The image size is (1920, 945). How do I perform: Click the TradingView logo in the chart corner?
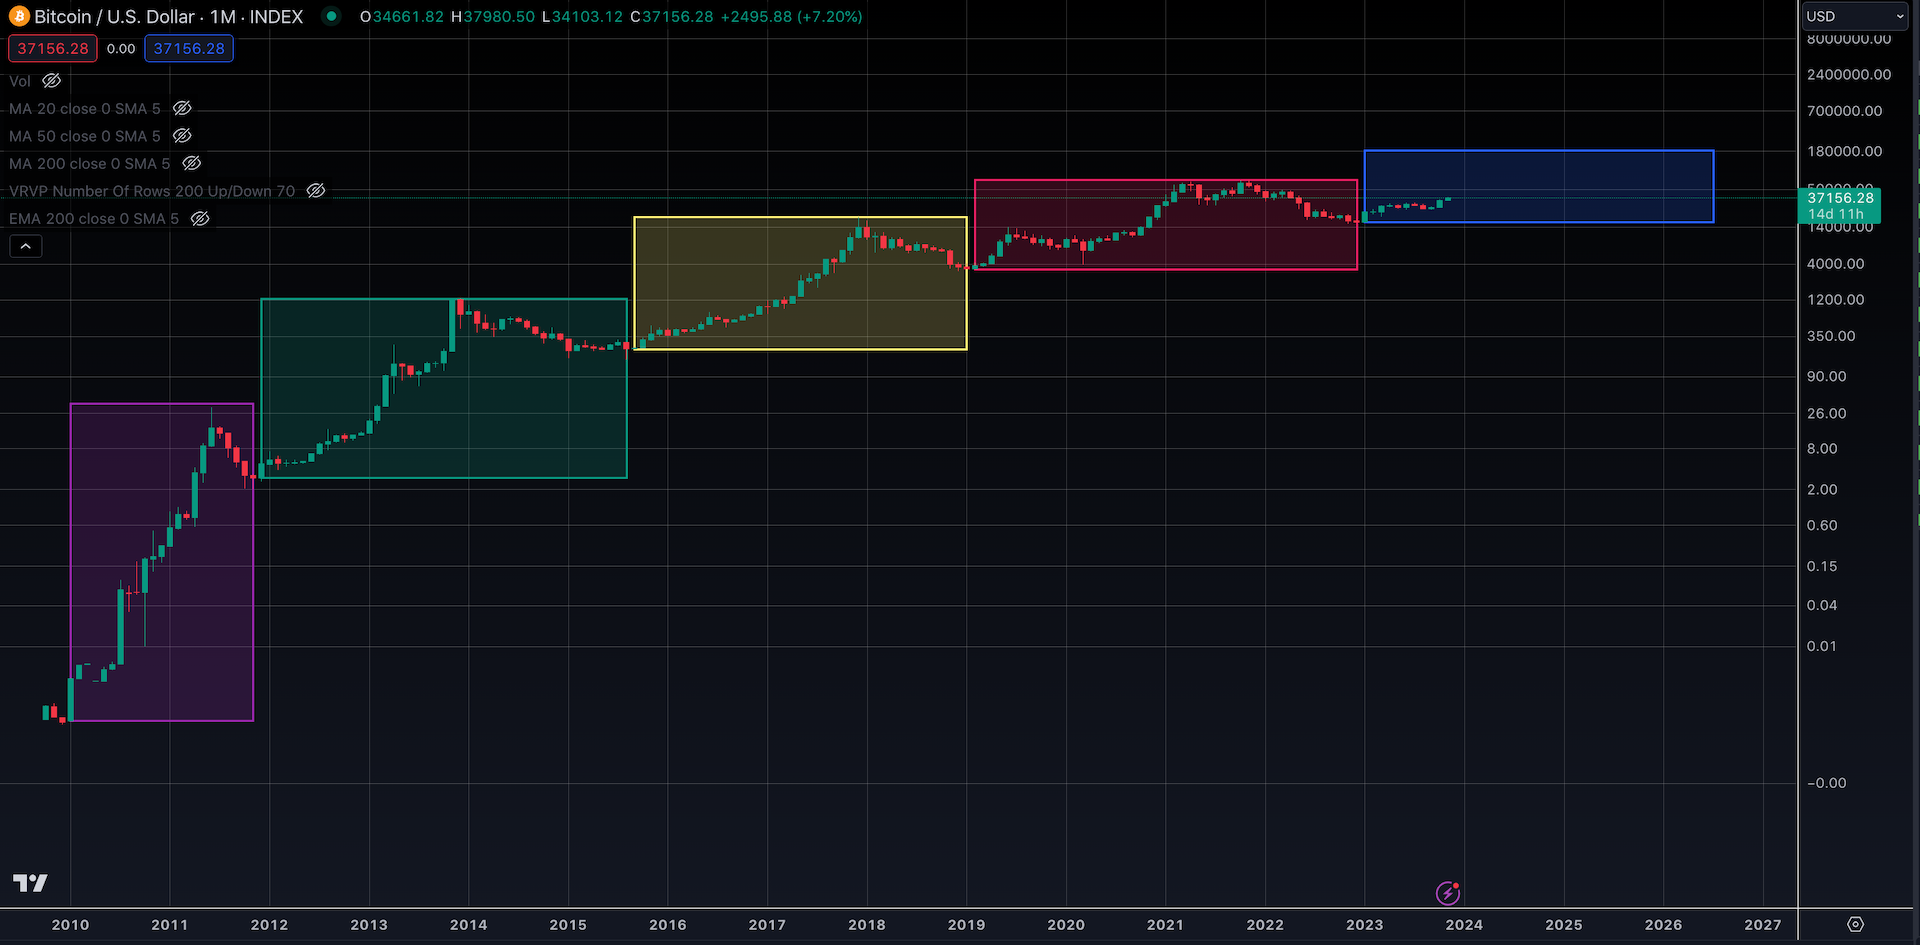click(30, 882)
